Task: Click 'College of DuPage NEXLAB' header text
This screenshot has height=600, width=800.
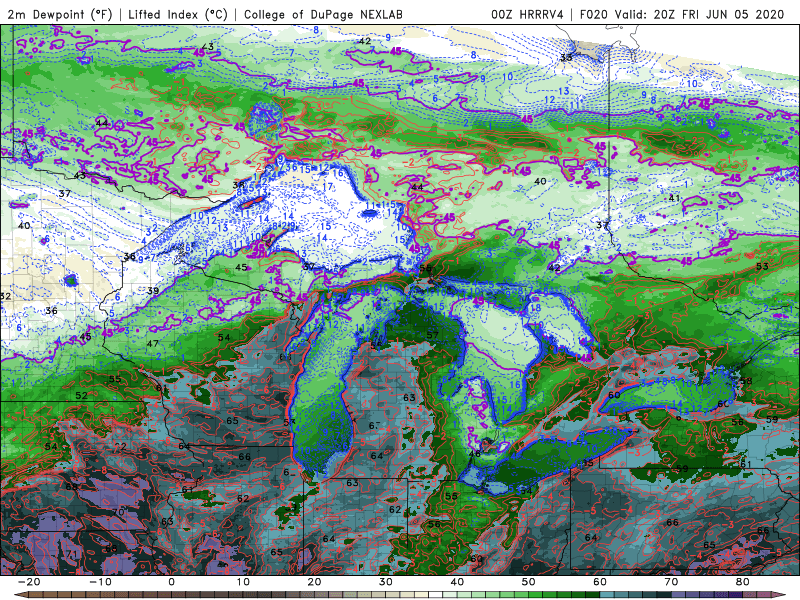Action: tap(323, 14)
